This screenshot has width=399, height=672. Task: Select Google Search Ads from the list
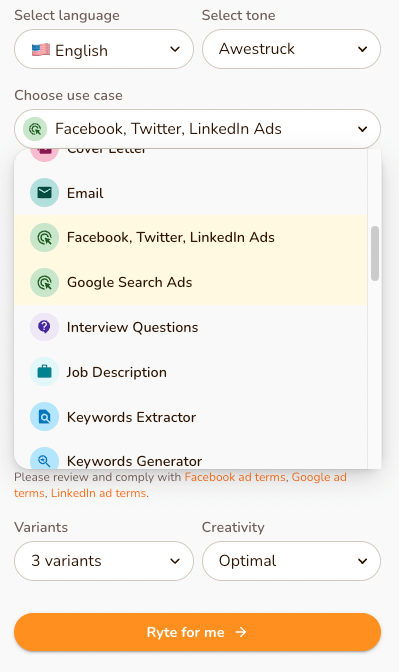coord(191,282)
